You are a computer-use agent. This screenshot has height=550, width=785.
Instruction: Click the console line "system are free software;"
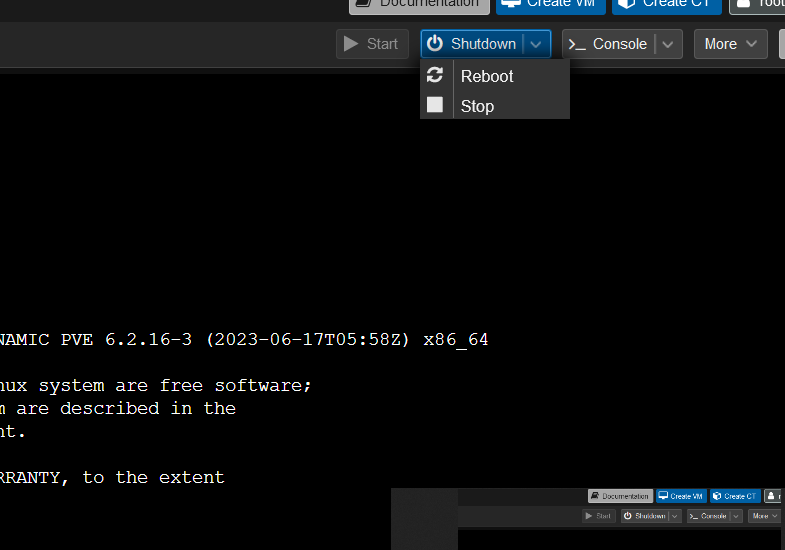click(175, 386)
